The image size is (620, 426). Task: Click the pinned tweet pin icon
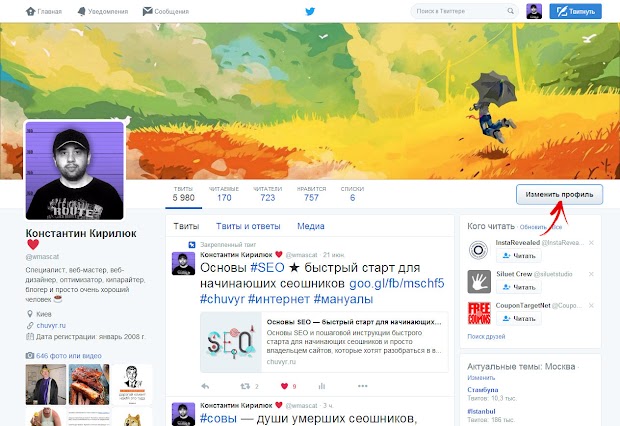[x=192, y=244]
